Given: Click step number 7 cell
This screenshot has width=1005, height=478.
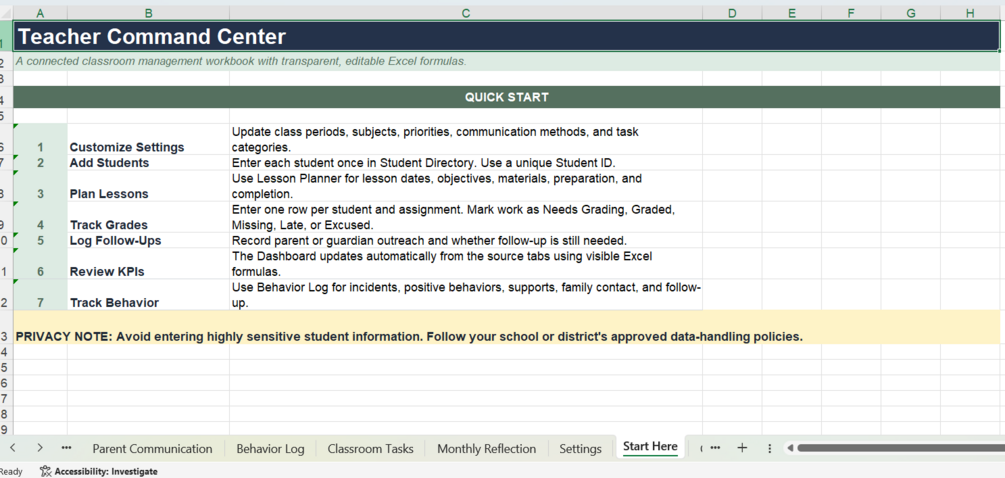Looking at the screenshot, I should (40, 295).
